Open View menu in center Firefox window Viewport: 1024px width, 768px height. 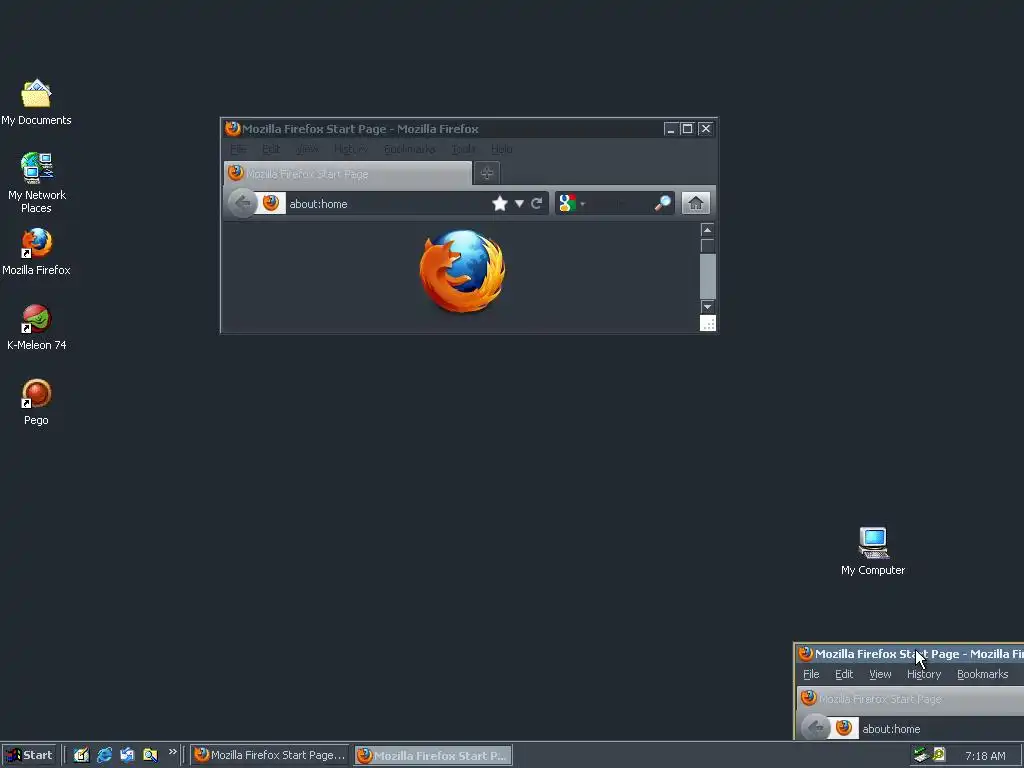point(307,150)
